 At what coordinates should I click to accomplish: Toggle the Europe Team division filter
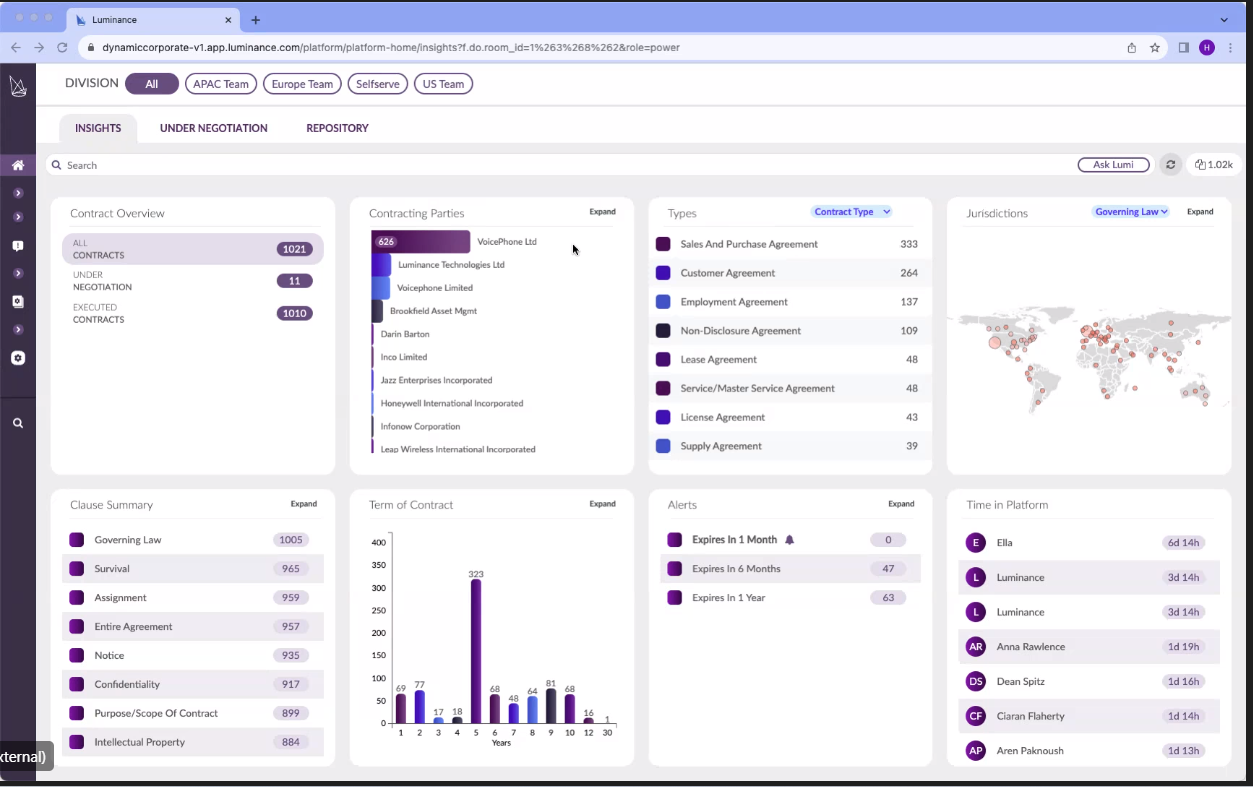302,84
